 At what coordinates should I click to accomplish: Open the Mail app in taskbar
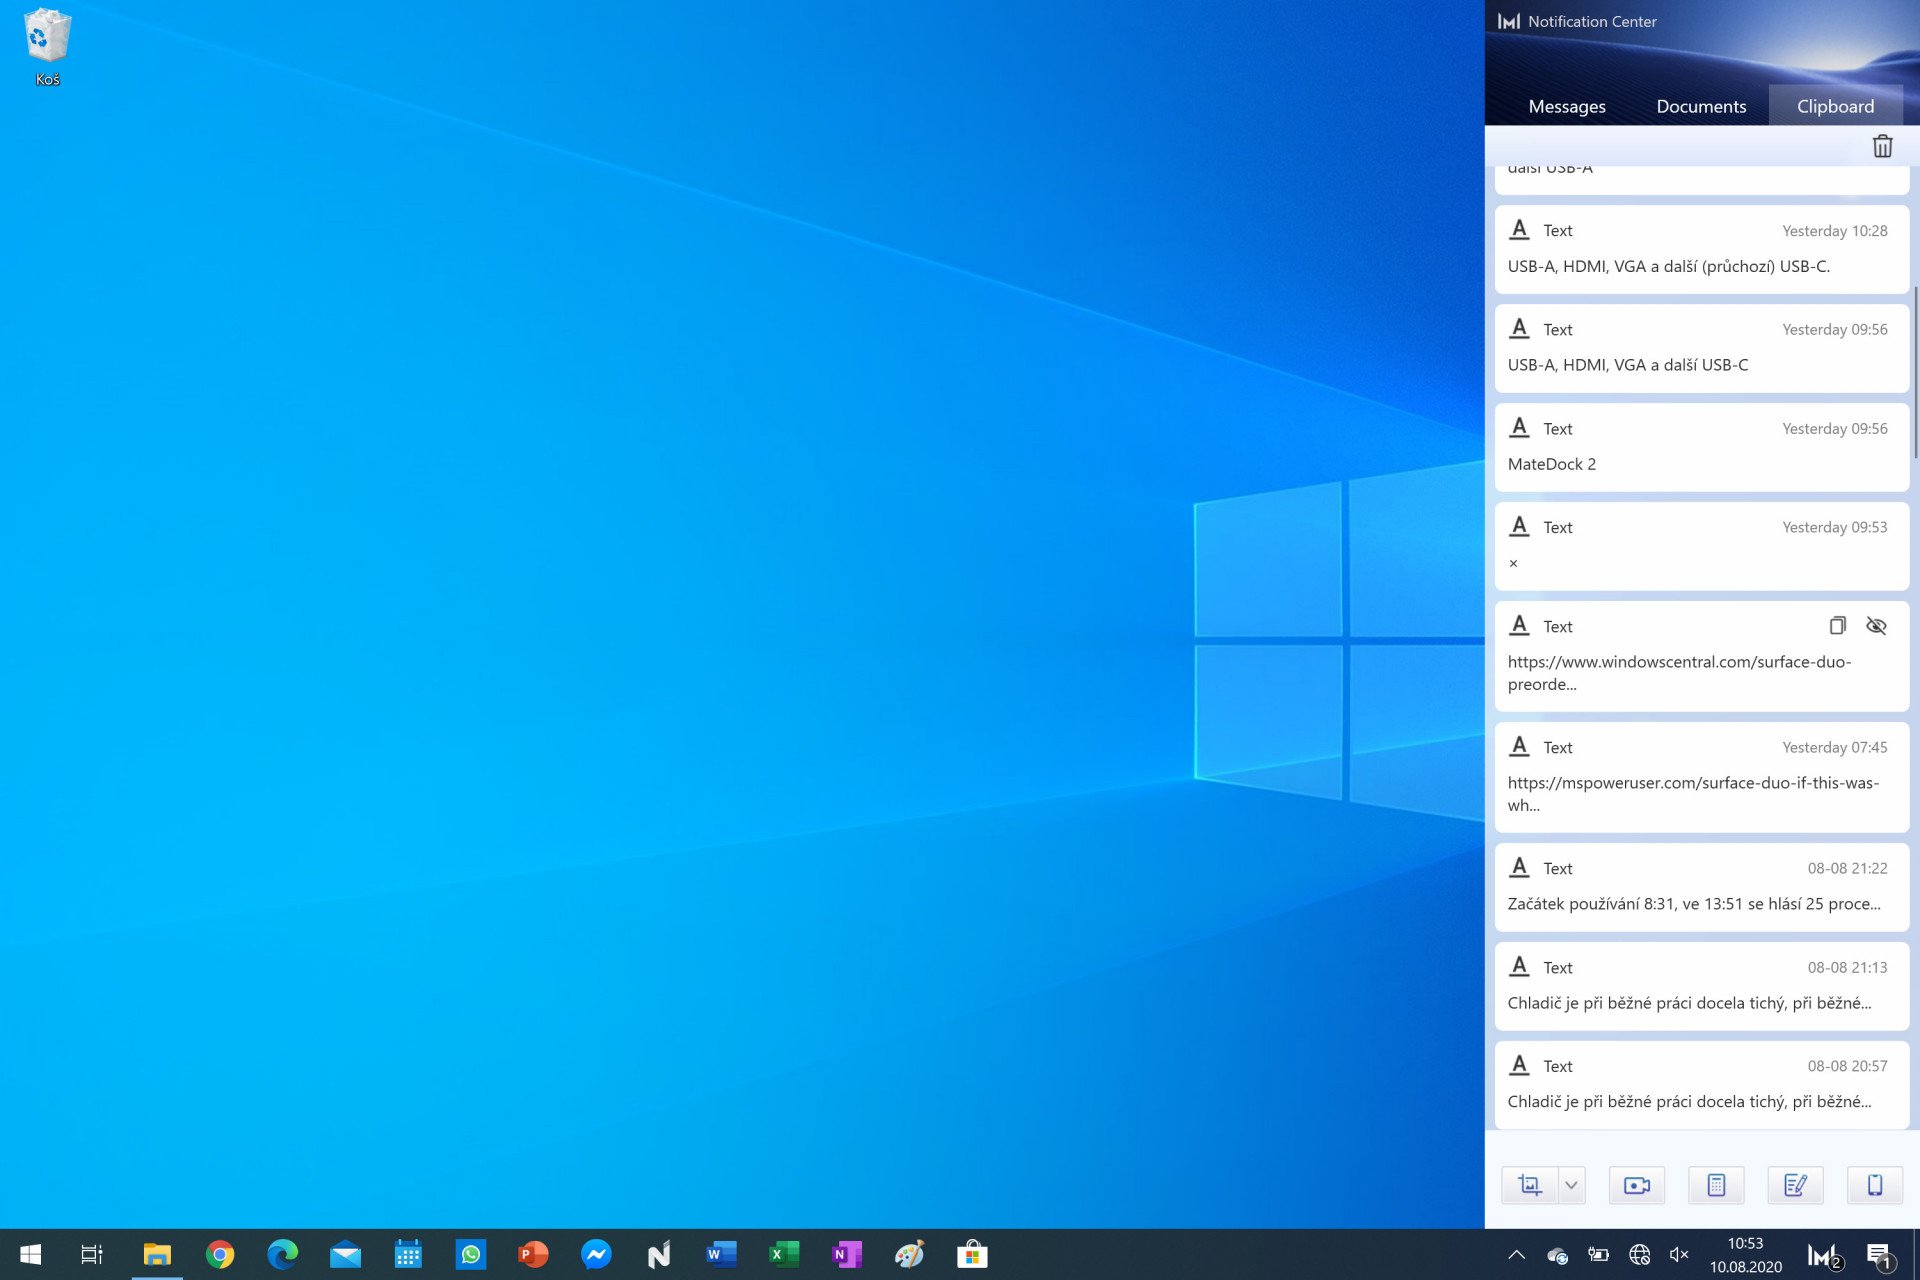346,1254
